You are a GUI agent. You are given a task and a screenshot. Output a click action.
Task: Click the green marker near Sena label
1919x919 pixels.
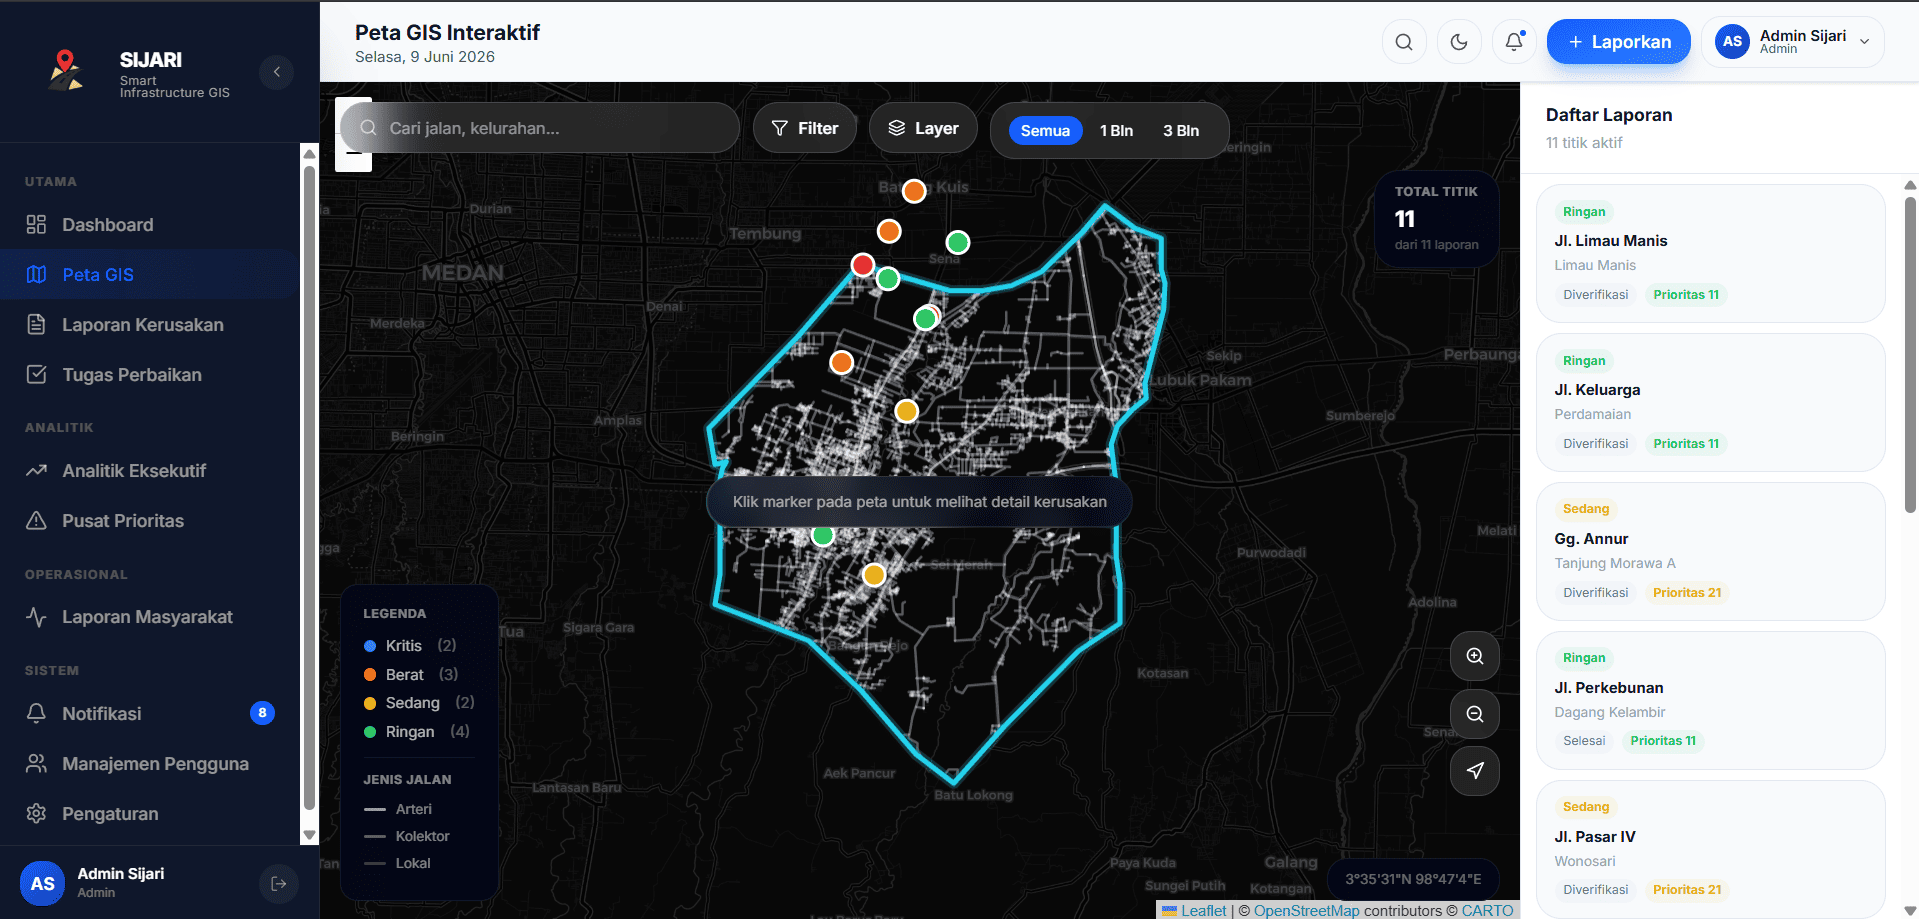(958, 242)
